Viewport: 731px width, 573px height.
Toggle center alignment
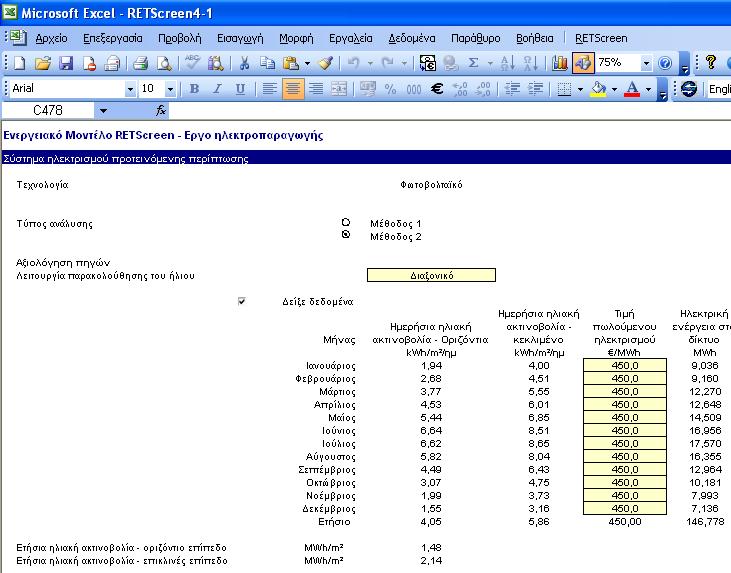tap(293, 89)
